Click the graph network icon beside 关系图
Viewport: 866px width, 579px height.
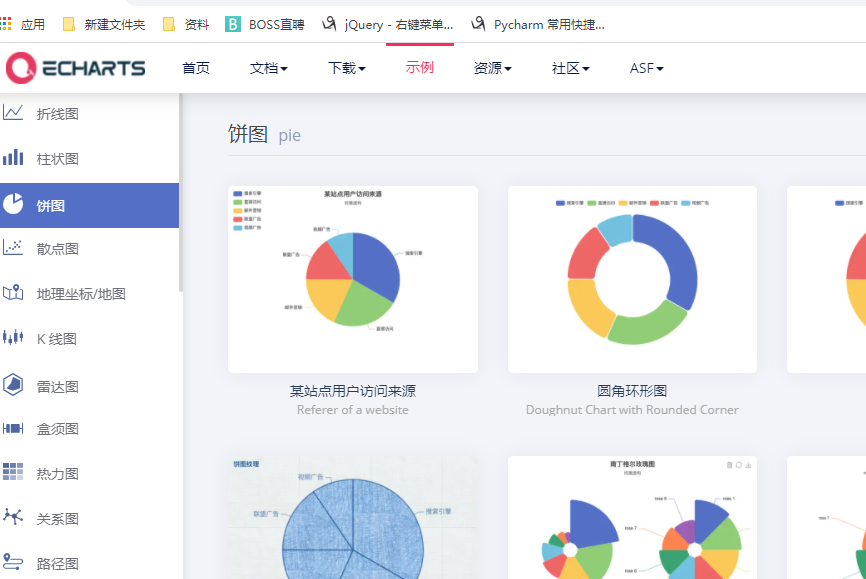click(13, 517)
